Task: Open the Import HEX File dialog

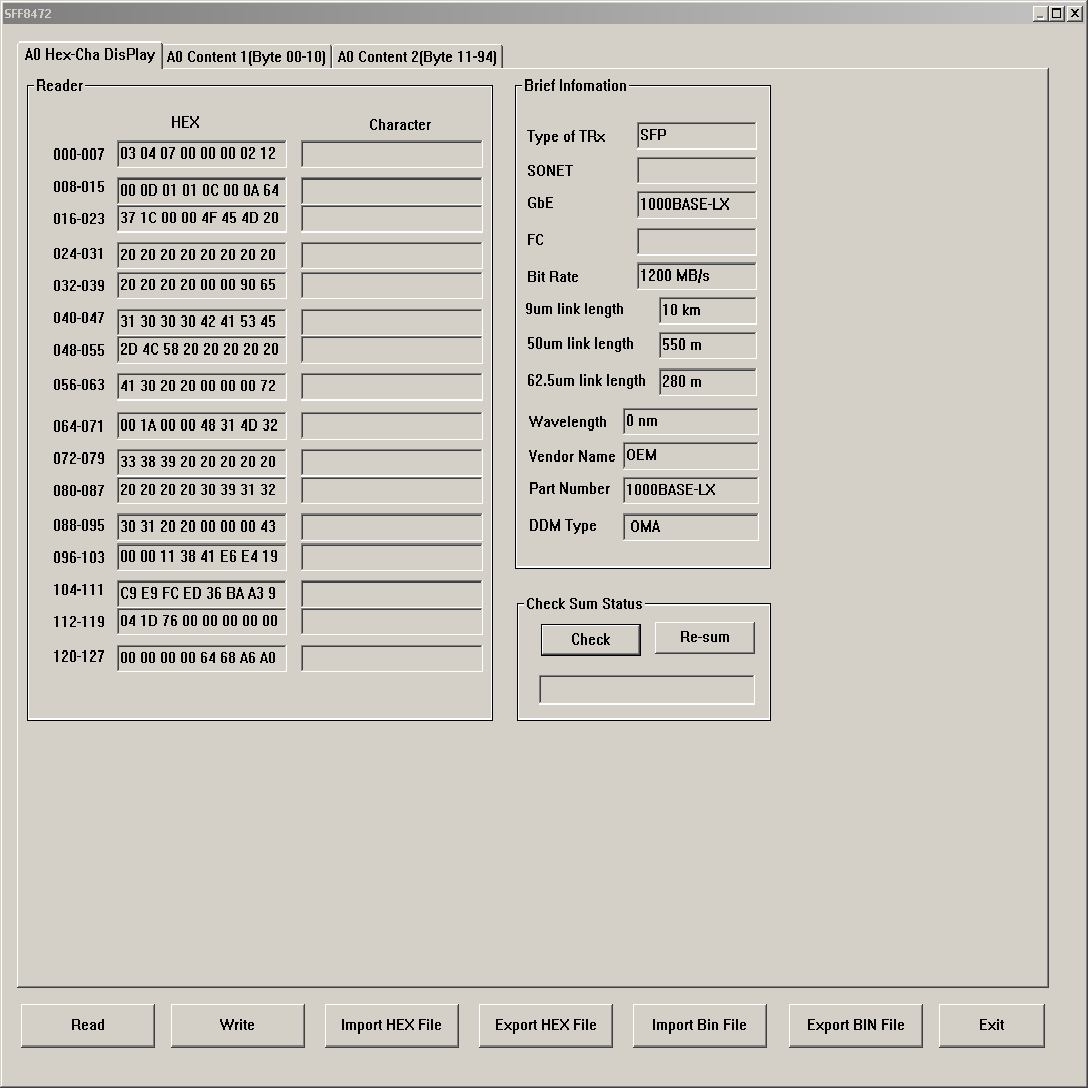Action: coord(391,1025)
